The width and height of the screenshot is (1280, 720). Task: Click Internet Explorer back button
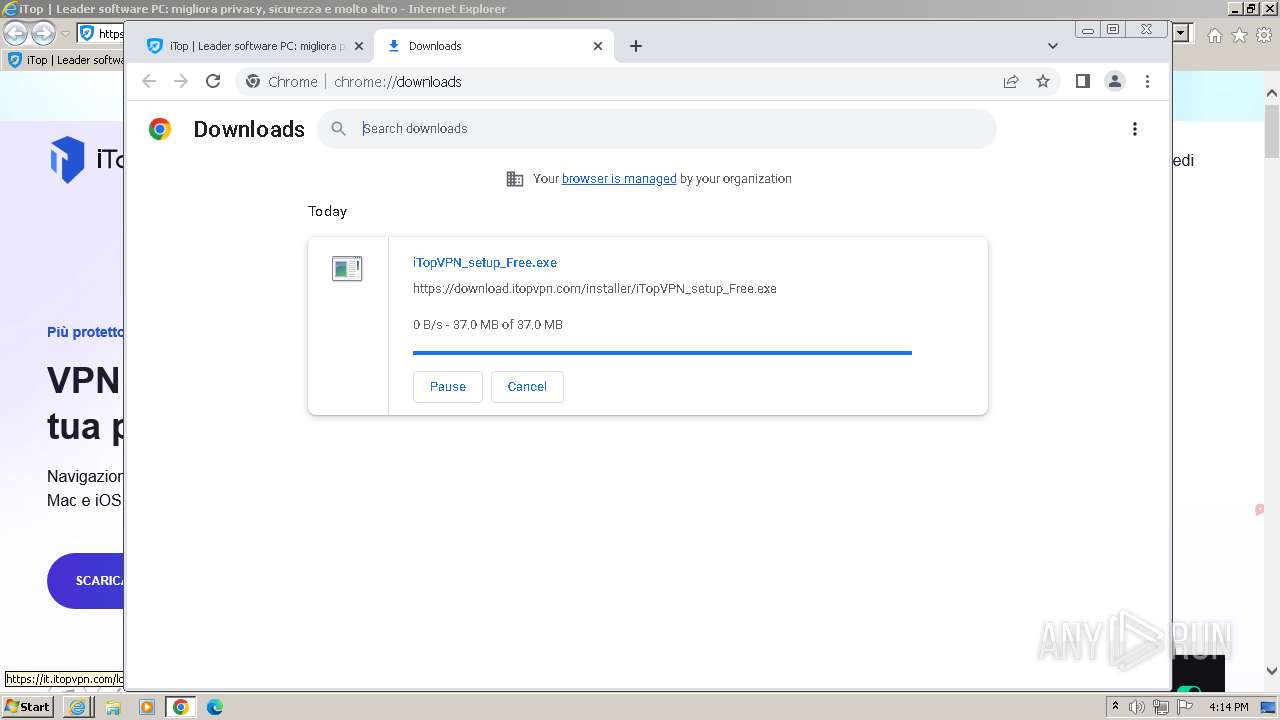pos(15,33)
